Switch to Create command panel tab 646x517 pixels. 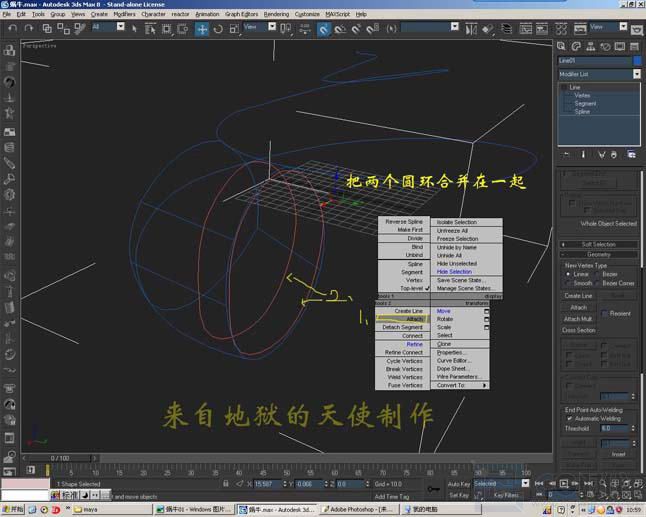pyautogui.click(x=561, y=46)
